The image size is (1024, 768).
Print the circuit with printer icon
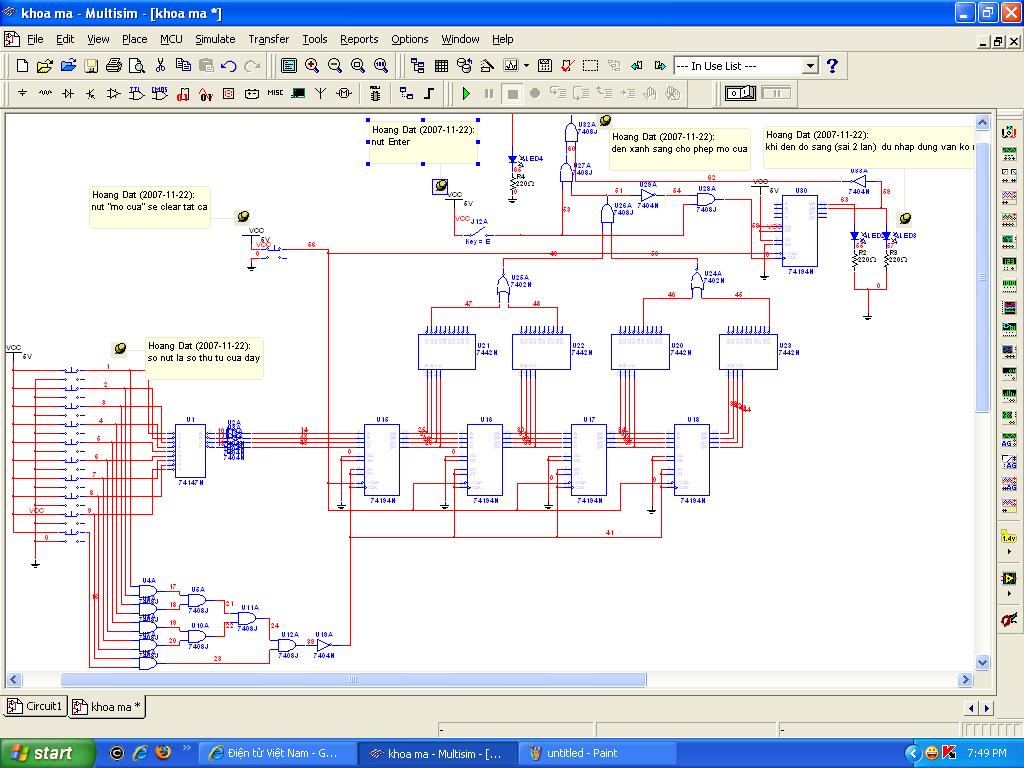114,65
